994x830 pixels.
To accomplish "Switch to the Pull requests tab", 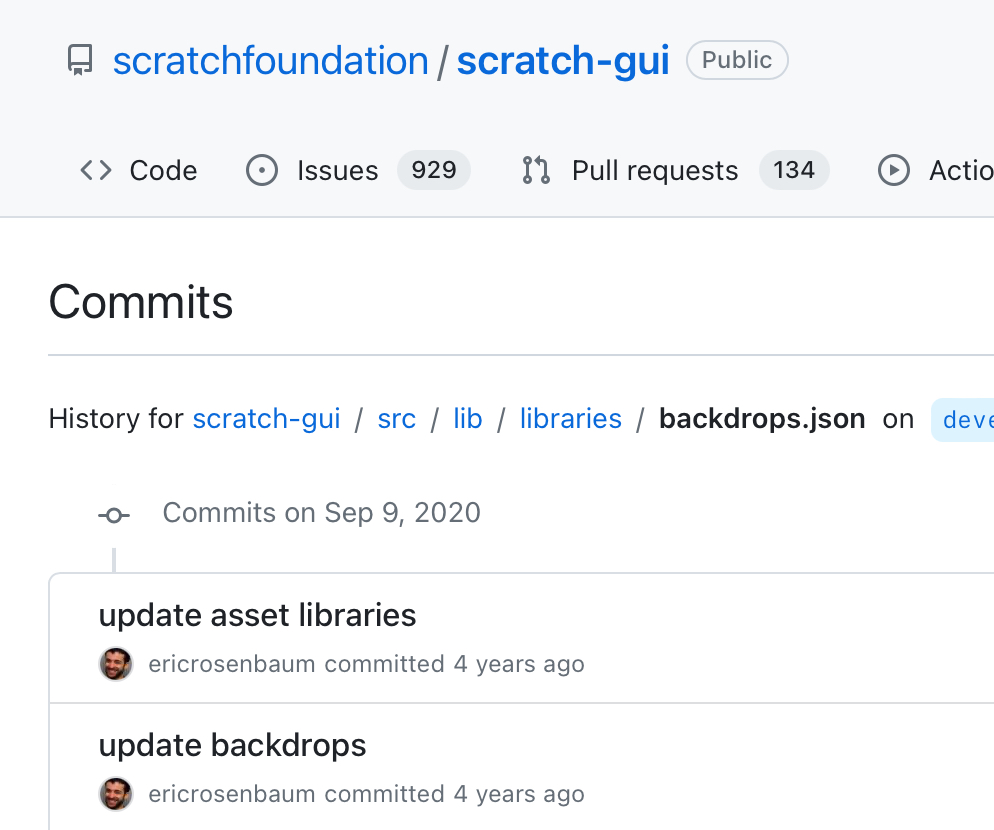I will (654, 171).
